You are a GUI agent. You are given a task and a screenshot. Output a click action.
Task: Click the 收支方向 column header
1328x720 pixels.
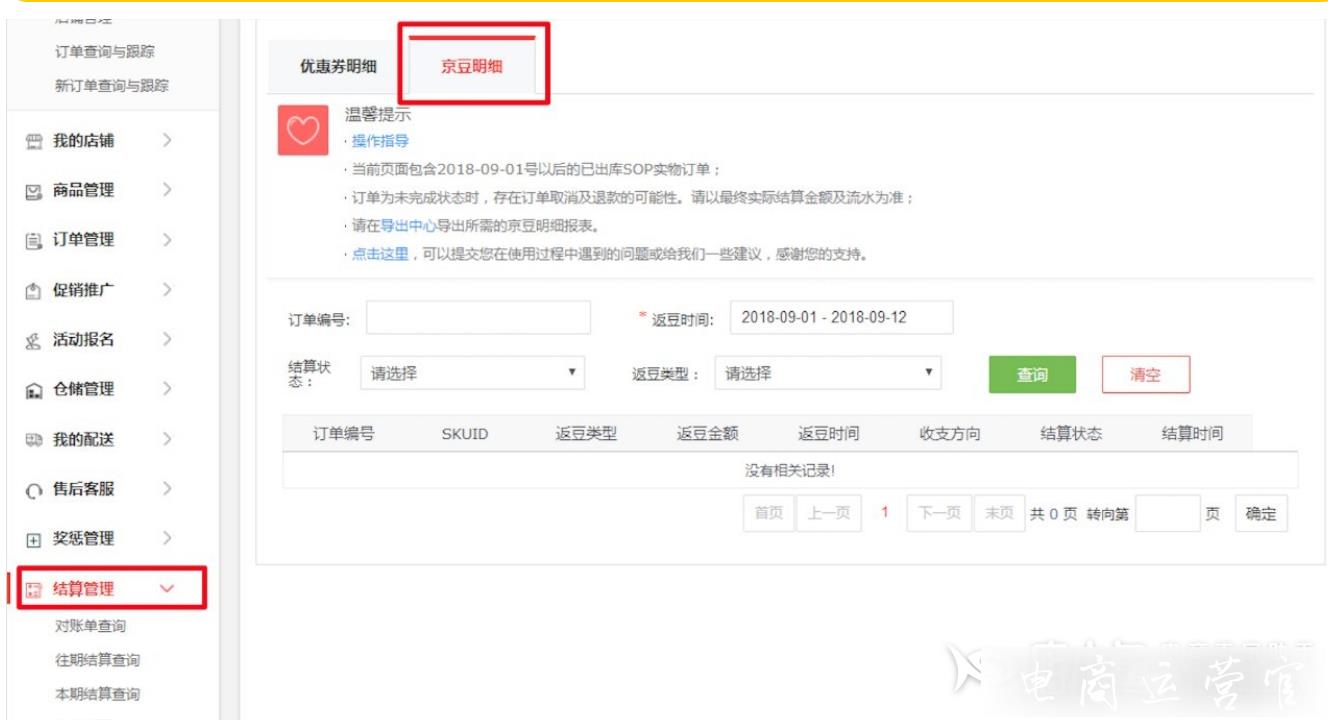click(x=949, y=434)
